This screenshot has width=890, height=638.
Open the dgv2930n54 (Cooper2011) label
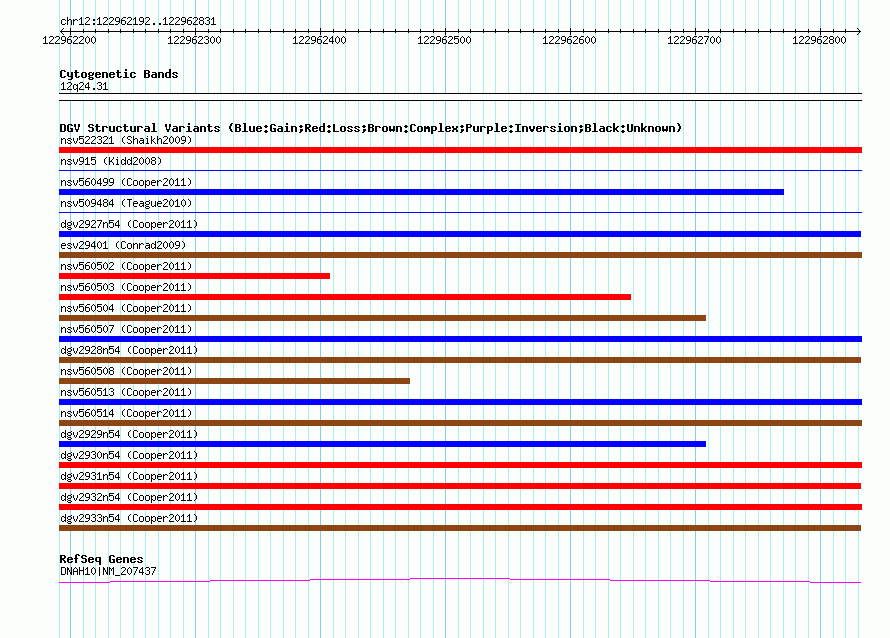coord(129,455)
